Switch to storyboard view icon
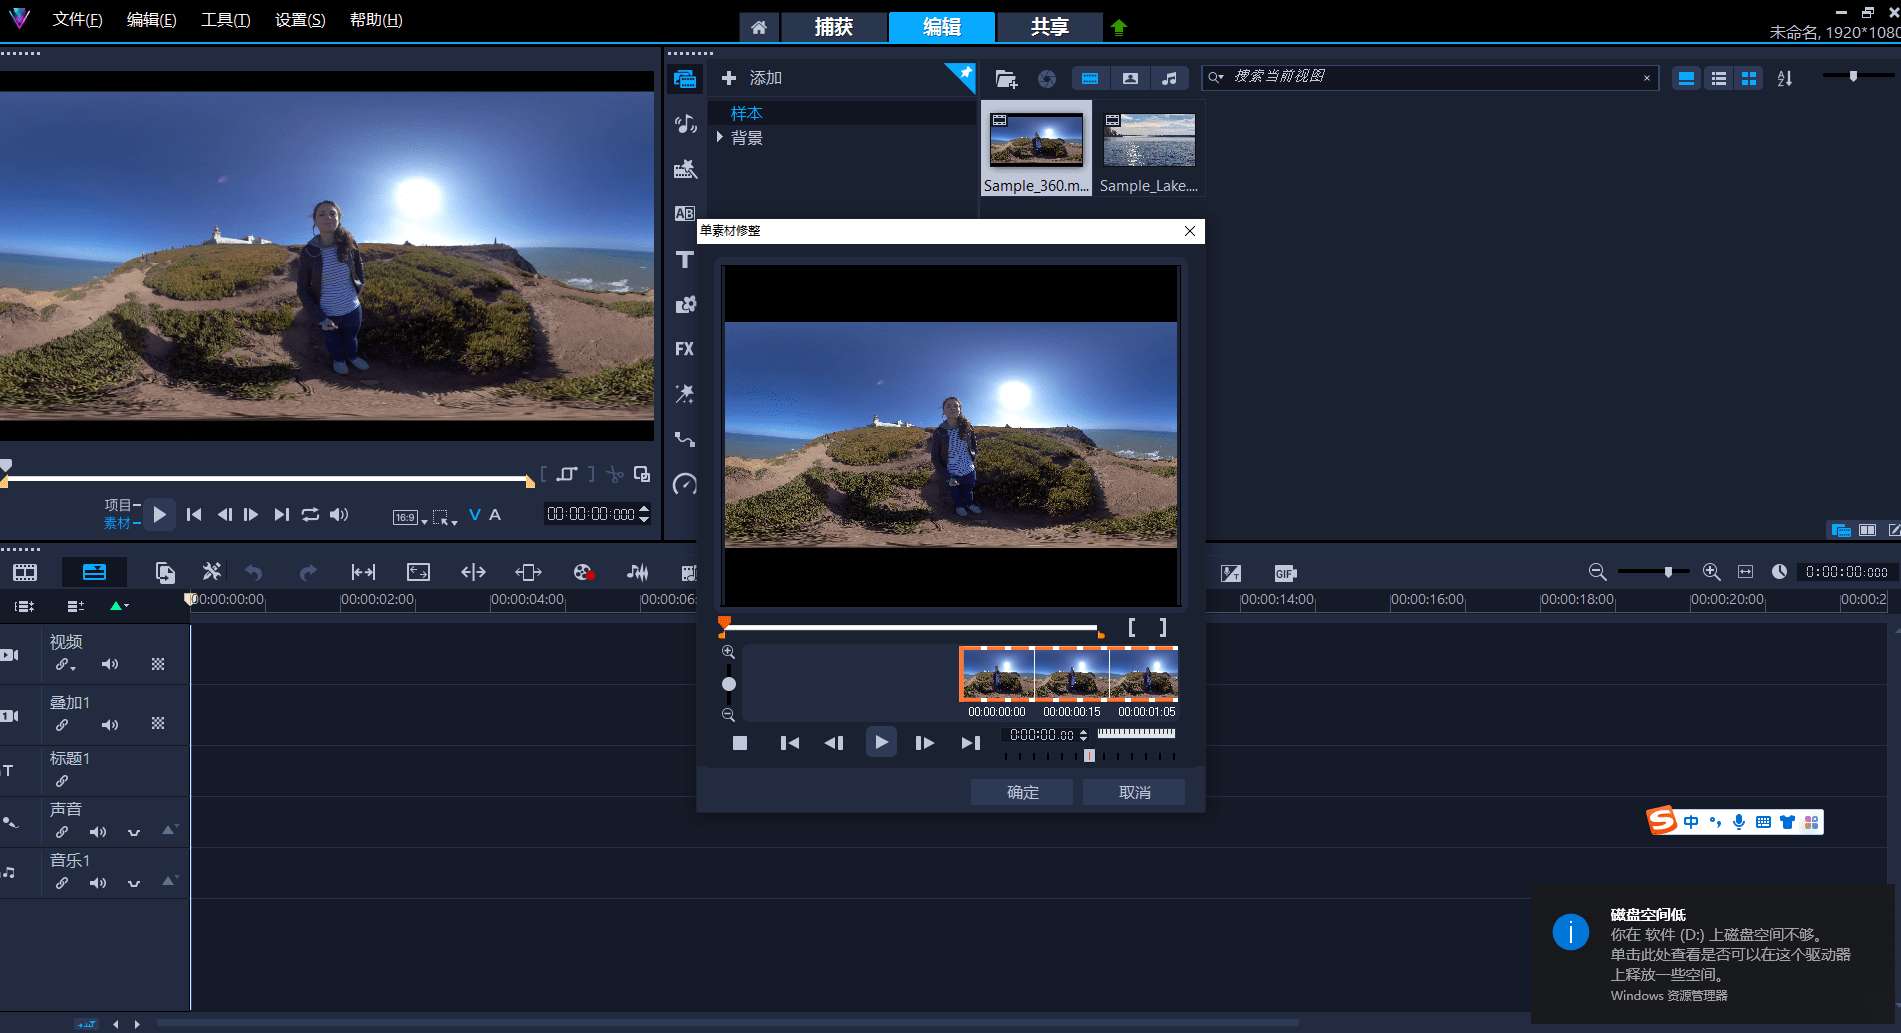The width and height of the screenshot is (1901, 1033). pos(25,572)
